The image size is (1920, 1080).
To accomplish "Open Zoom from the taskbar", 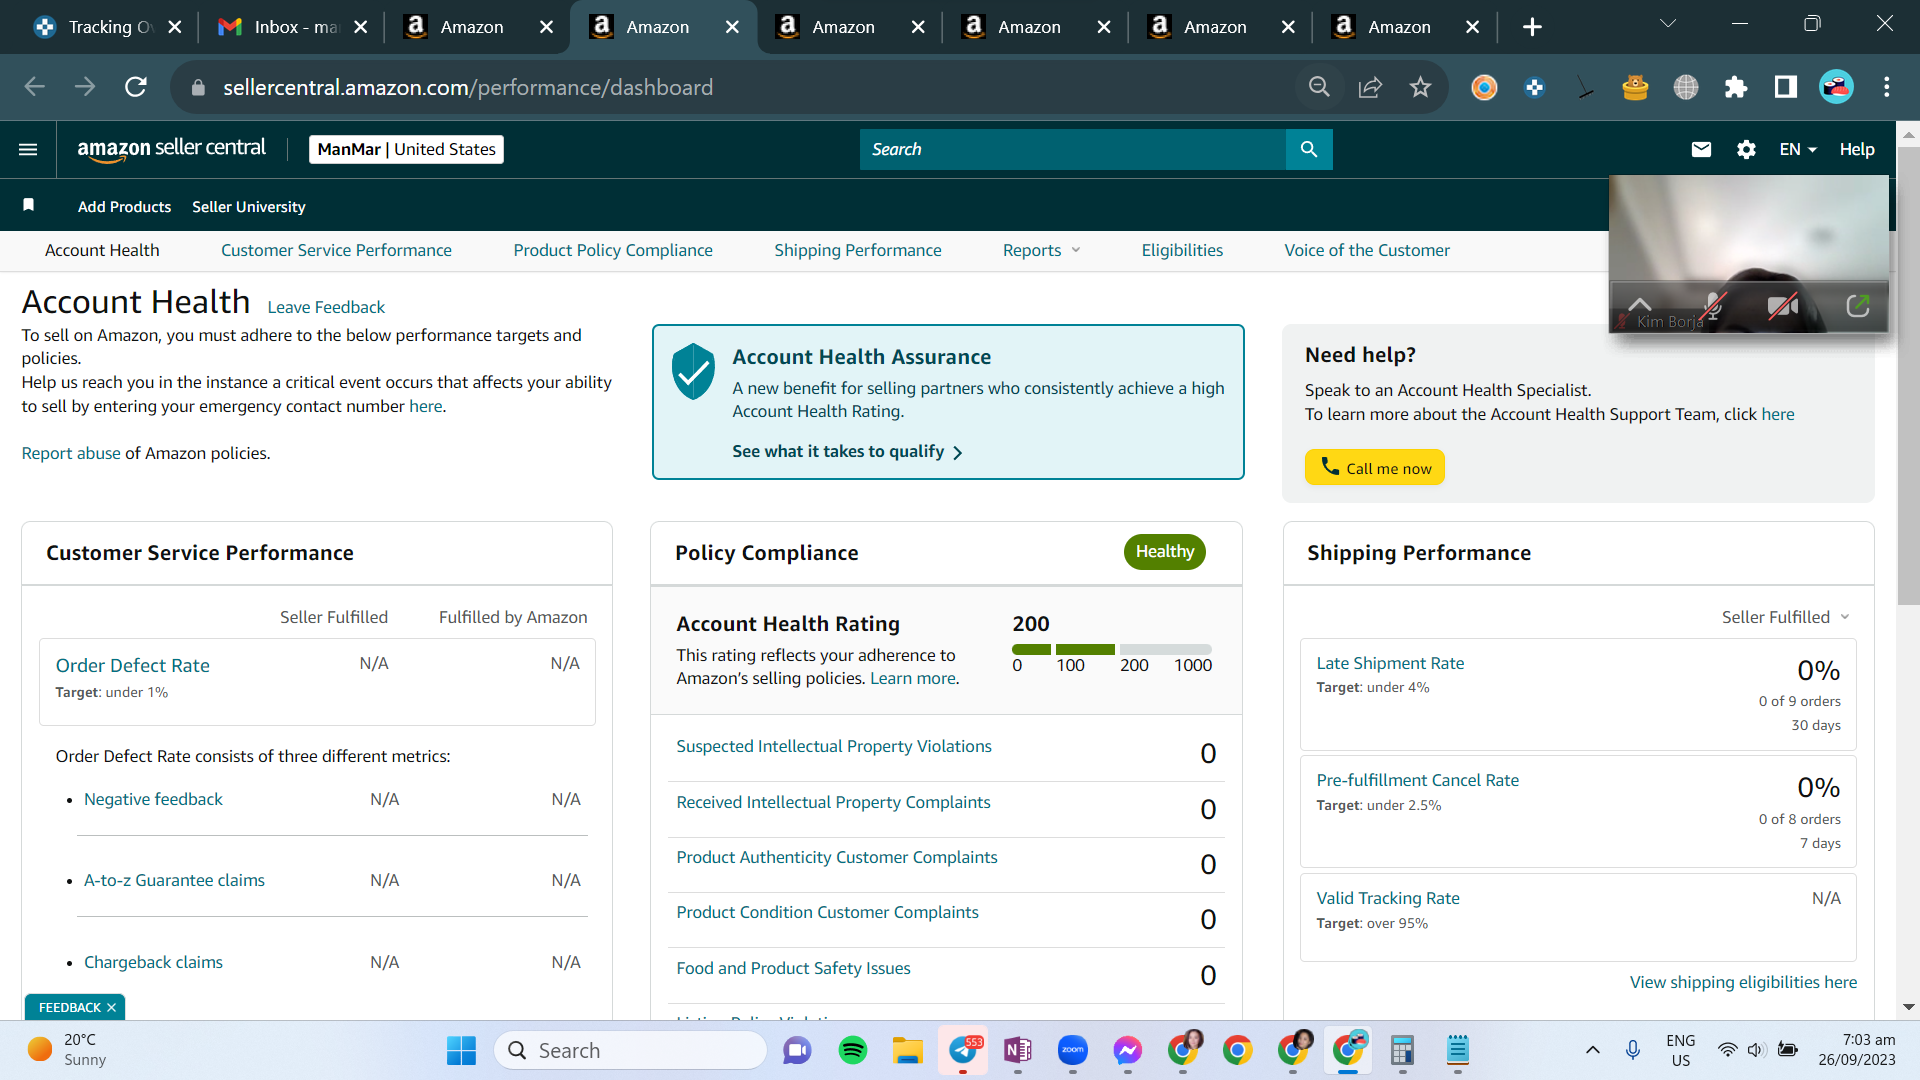I will click(x=1073, y=1050).
